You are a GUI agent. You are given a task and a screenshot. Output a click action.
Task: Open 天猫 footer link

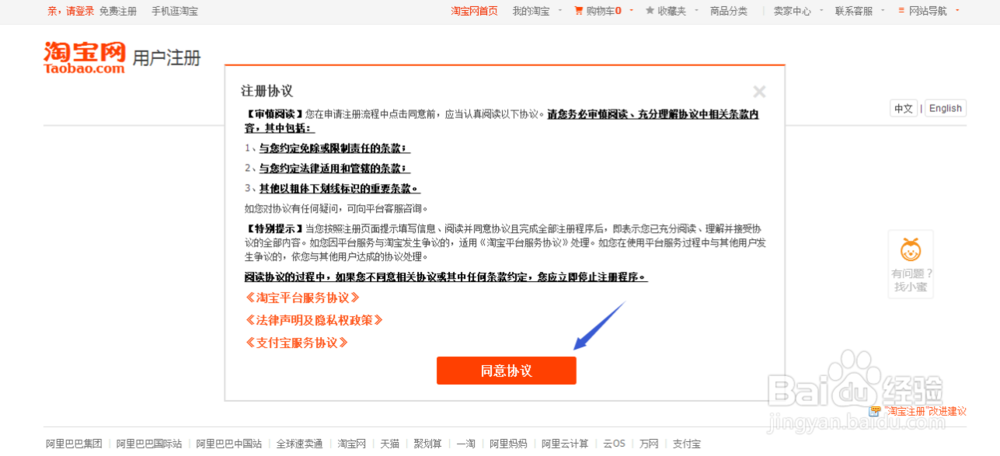[x=390, y=443]
